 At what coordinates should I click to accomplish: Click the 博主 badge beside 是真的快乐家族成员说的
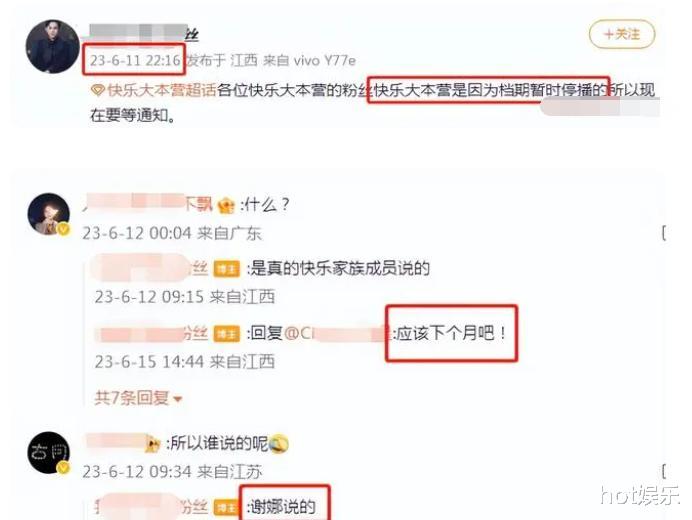[226, 269]
